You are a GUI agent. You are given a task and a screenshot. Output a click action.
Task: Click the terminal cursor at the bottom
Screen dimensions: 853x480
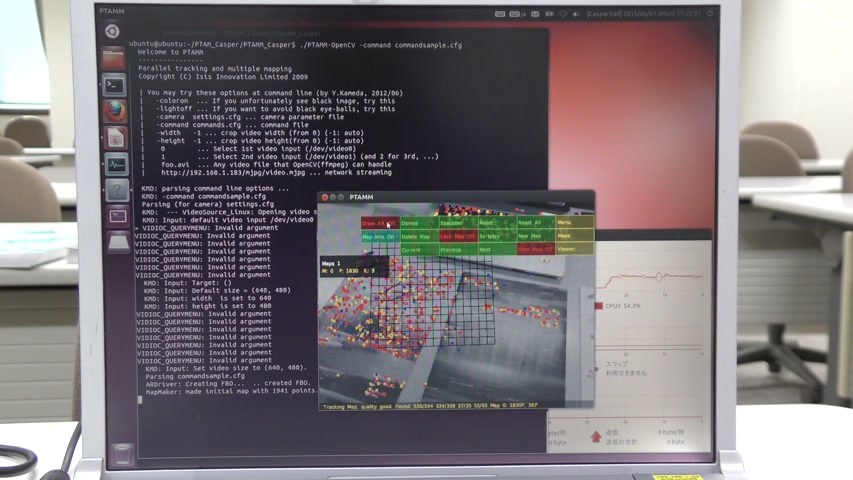(x=140, y=399)
